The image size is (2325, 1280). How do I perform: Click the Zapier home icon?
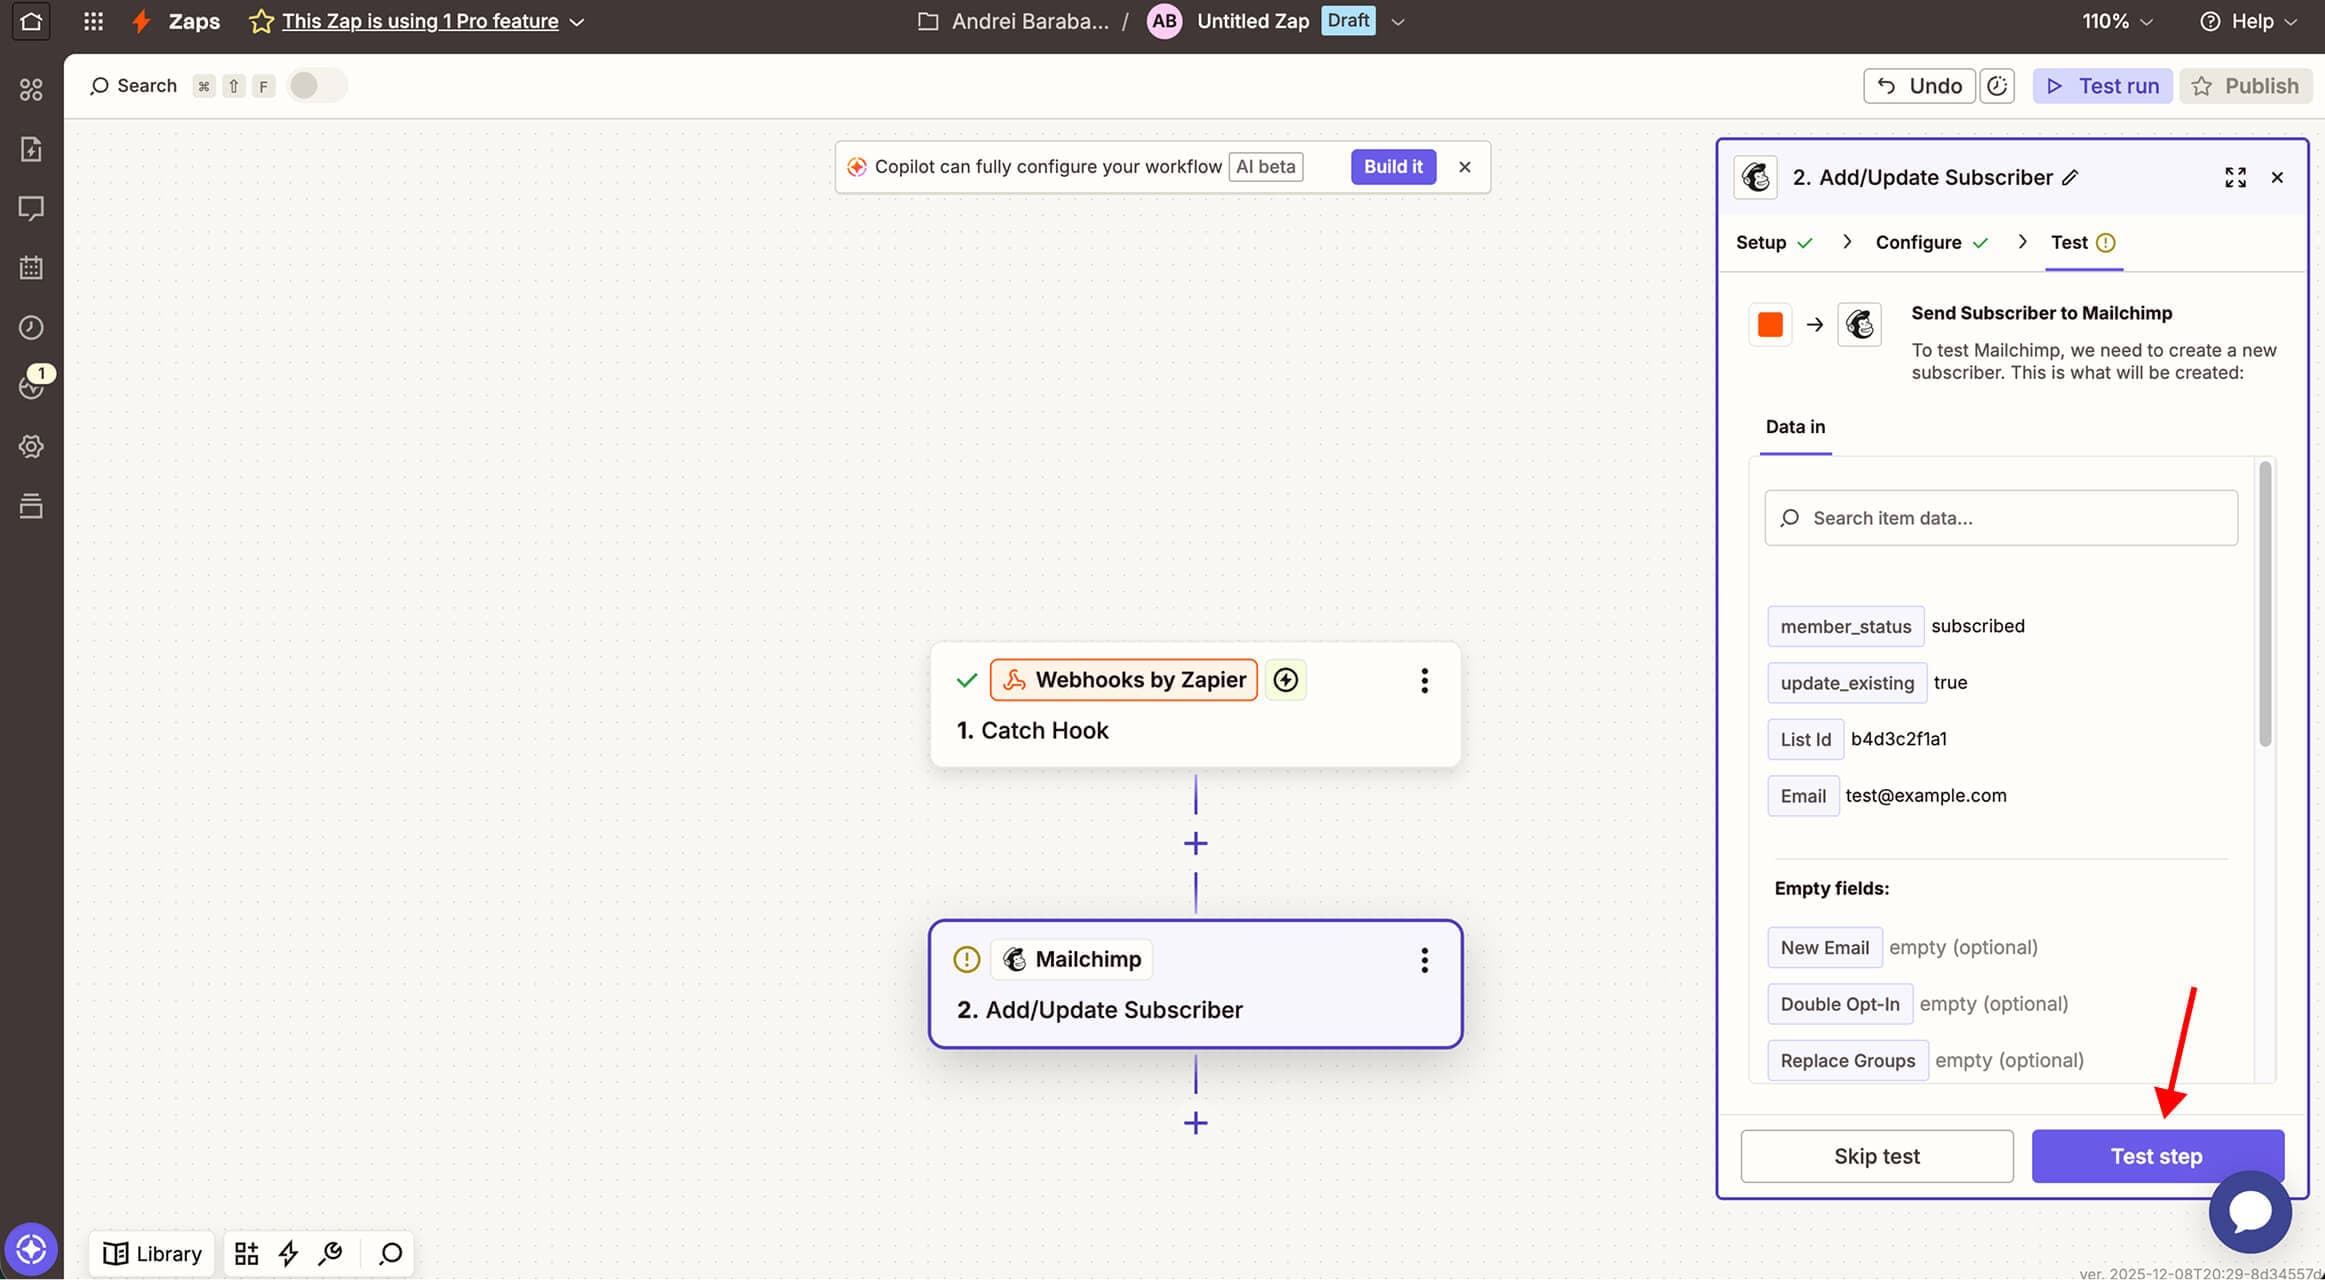[x=31, y=21]
